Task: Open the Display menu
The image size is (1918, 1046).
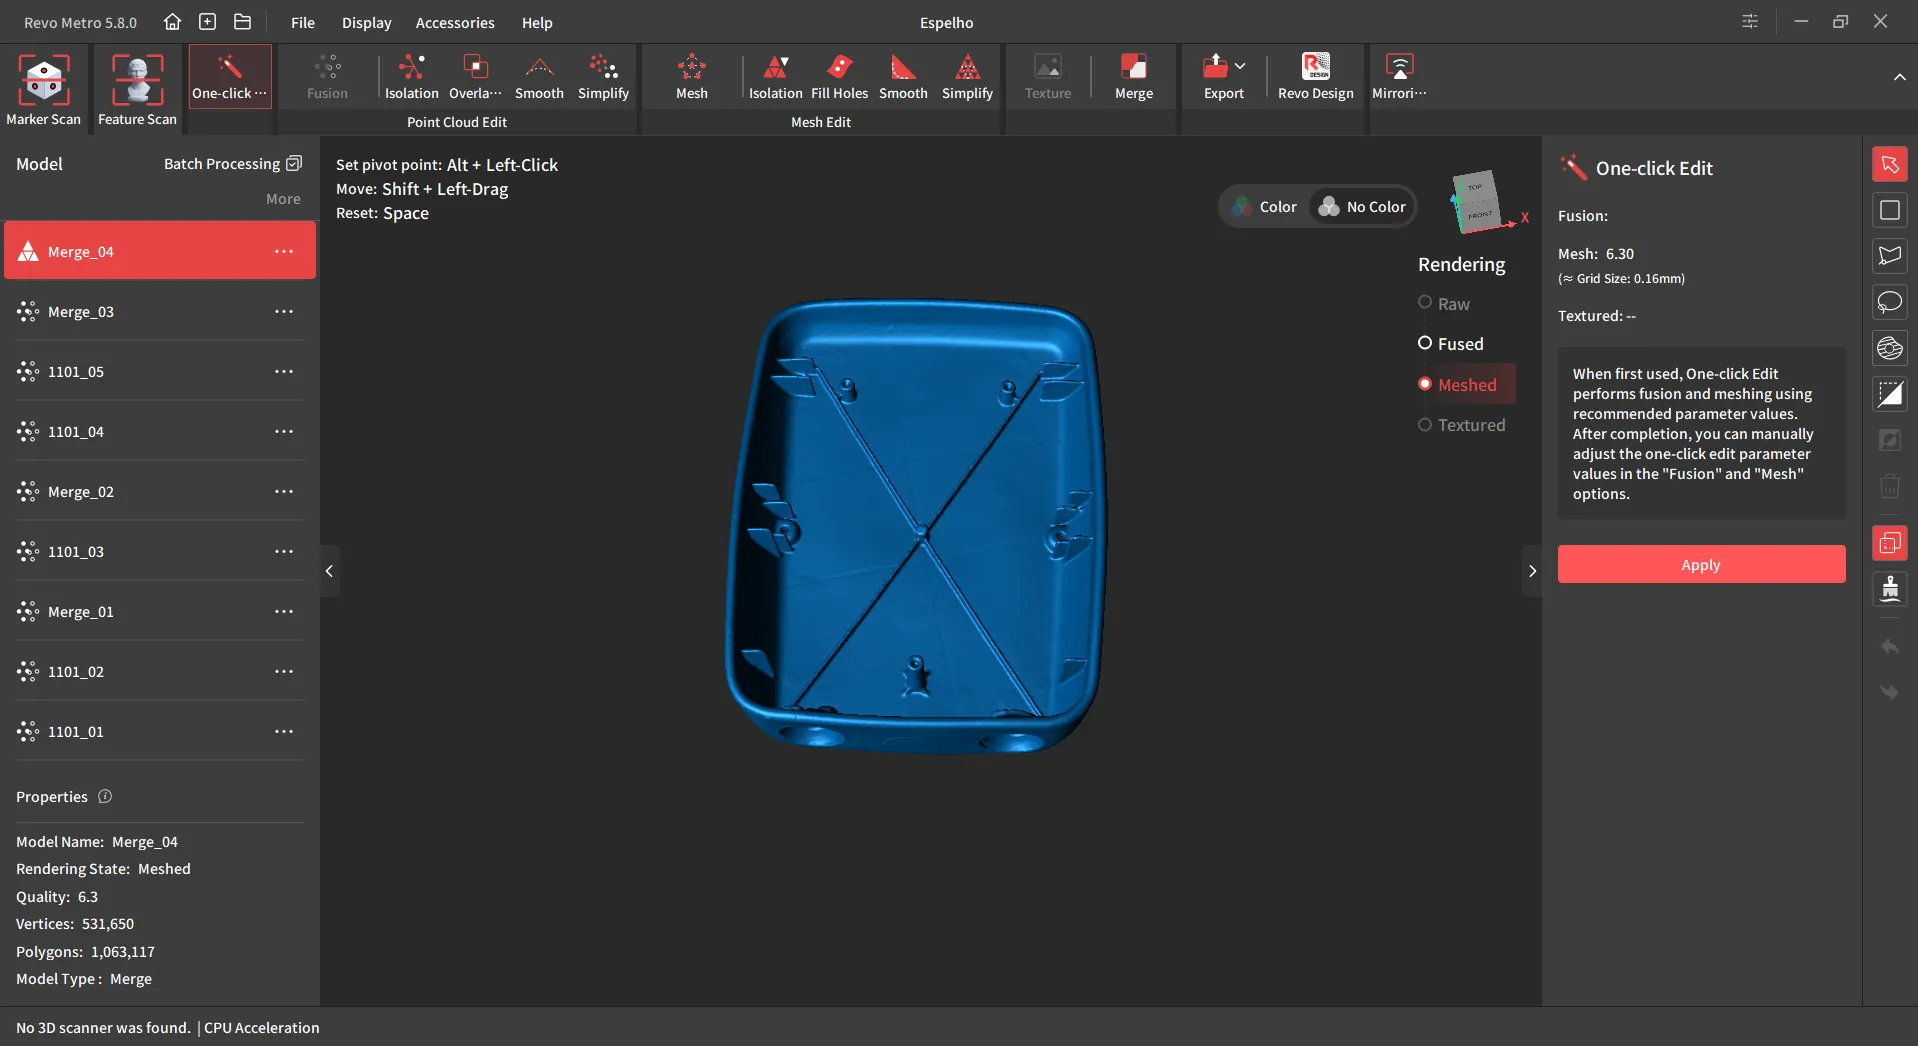Action: pos(366,22)
